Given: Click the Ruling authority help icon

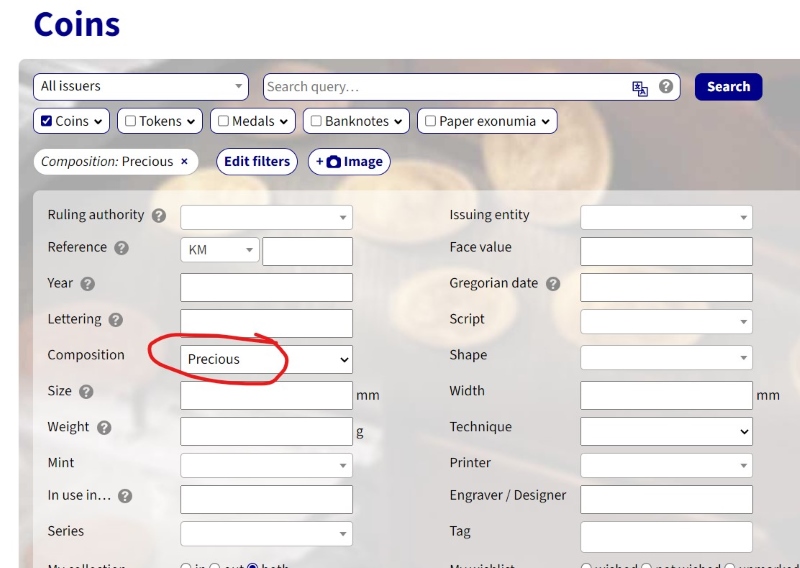Looking at the screenshot, I should pos(159,215).
